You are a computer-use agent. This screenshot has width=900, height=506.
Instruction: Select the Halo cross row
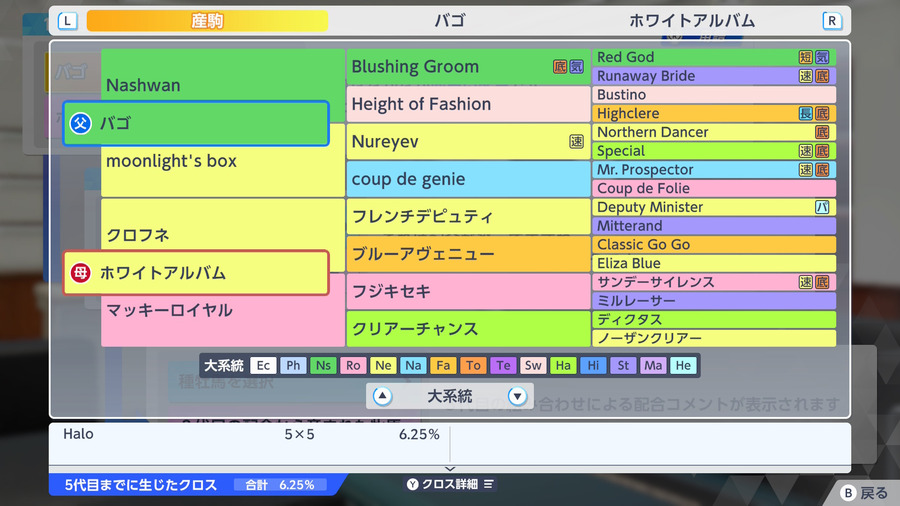click(x=251, y=434)
